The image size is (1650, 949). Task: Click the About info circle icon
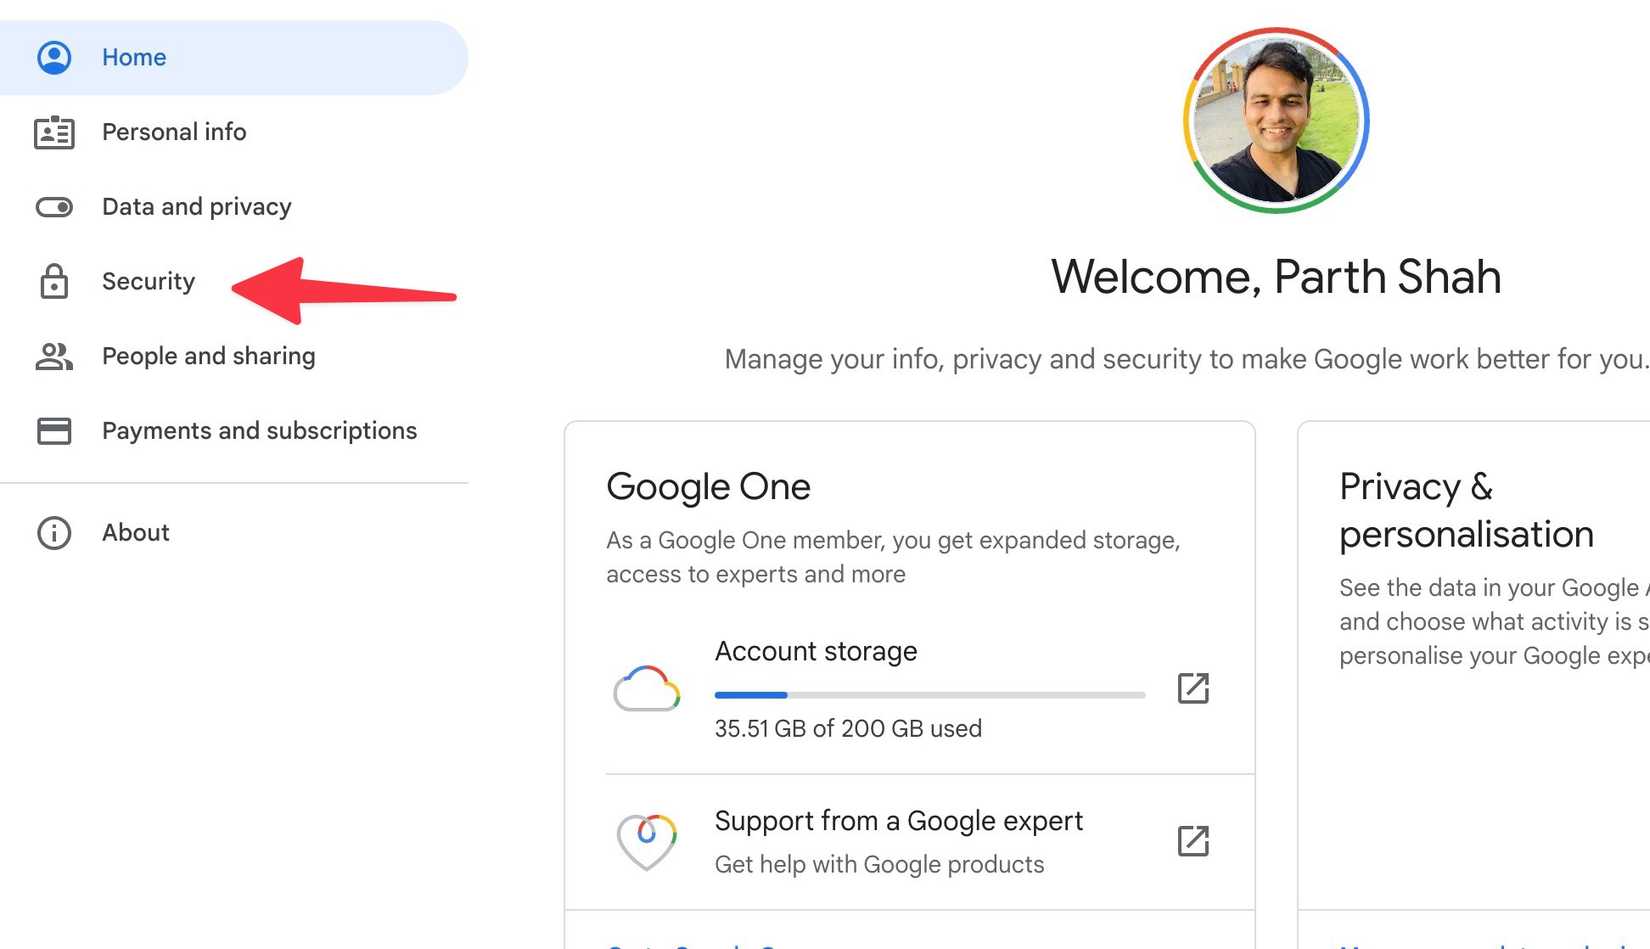tap(54, 533)
